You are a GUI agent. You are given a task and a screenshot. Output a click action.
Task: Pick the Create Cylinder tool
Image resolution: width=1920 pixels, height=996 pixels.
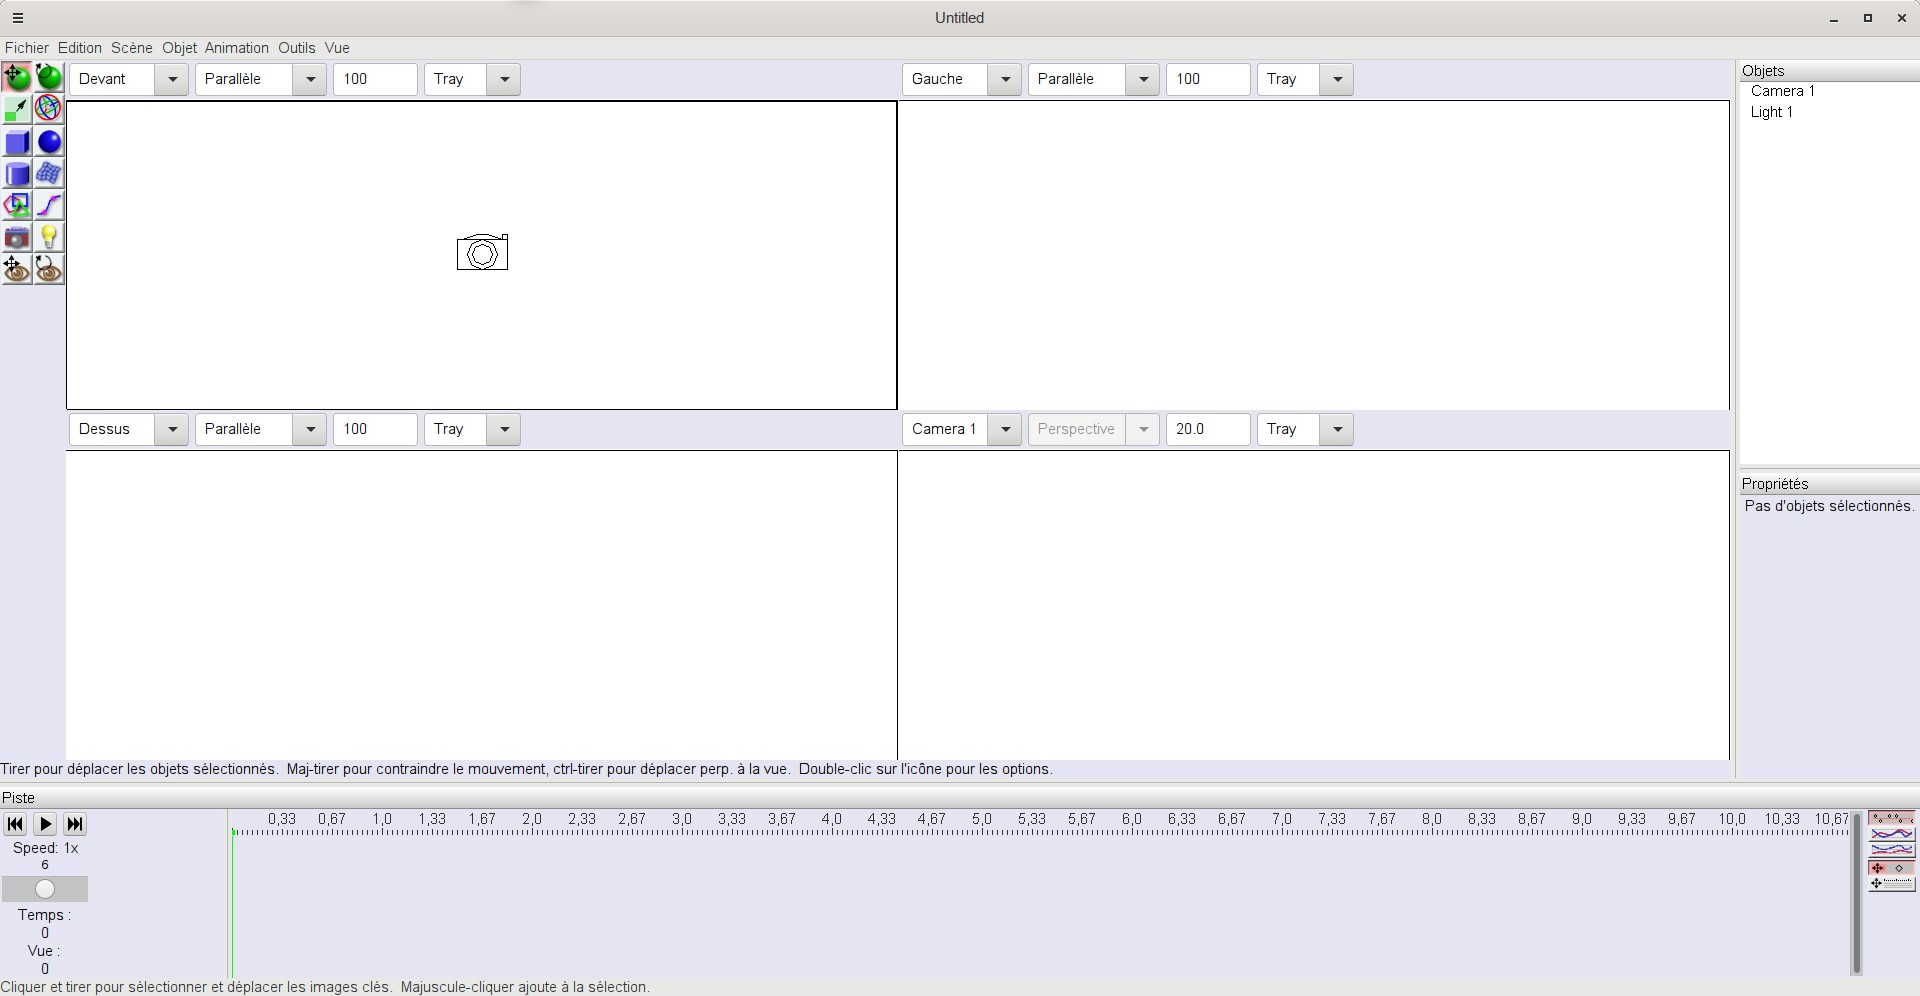(x=17, y=174)
